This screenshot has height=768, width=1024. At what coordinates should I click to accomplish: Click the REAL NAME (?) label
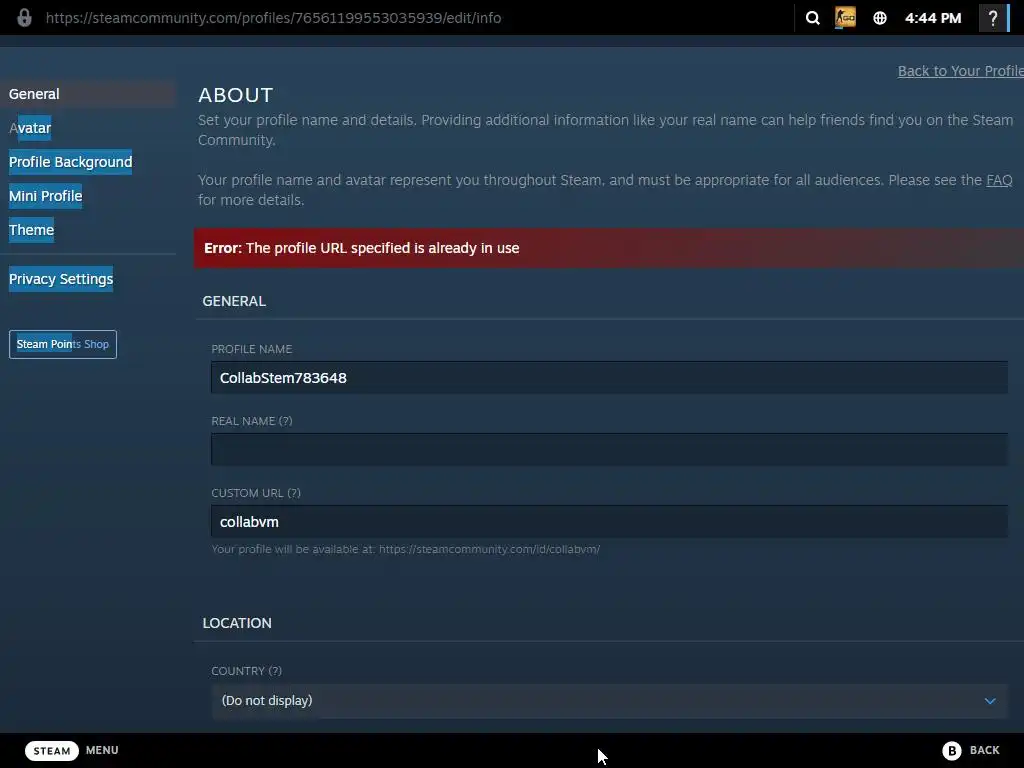(252, 421)
